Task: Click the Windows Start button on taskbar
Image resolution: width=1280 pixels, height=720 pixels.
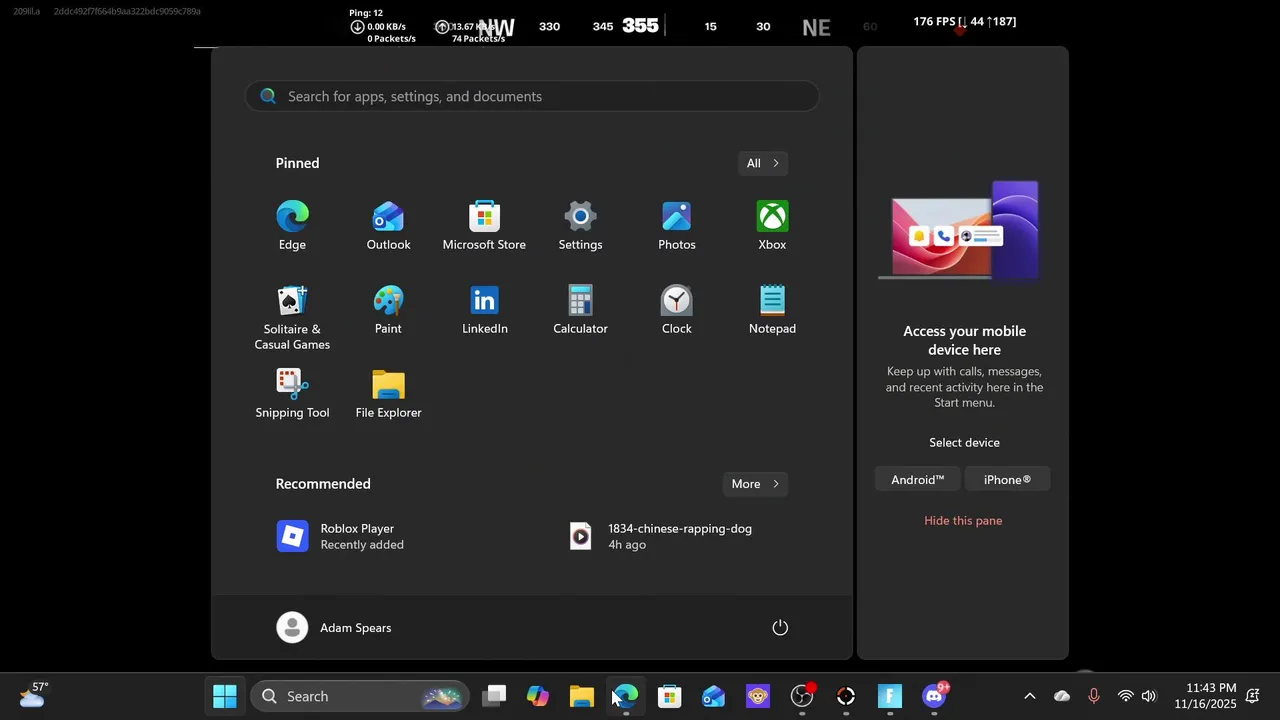Action: tap(225, 696)
